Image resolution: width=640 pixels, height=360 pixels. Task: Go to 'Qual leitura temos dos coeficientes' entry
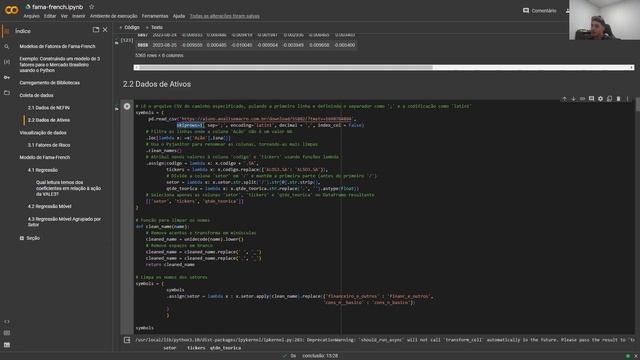click(68, 188)
